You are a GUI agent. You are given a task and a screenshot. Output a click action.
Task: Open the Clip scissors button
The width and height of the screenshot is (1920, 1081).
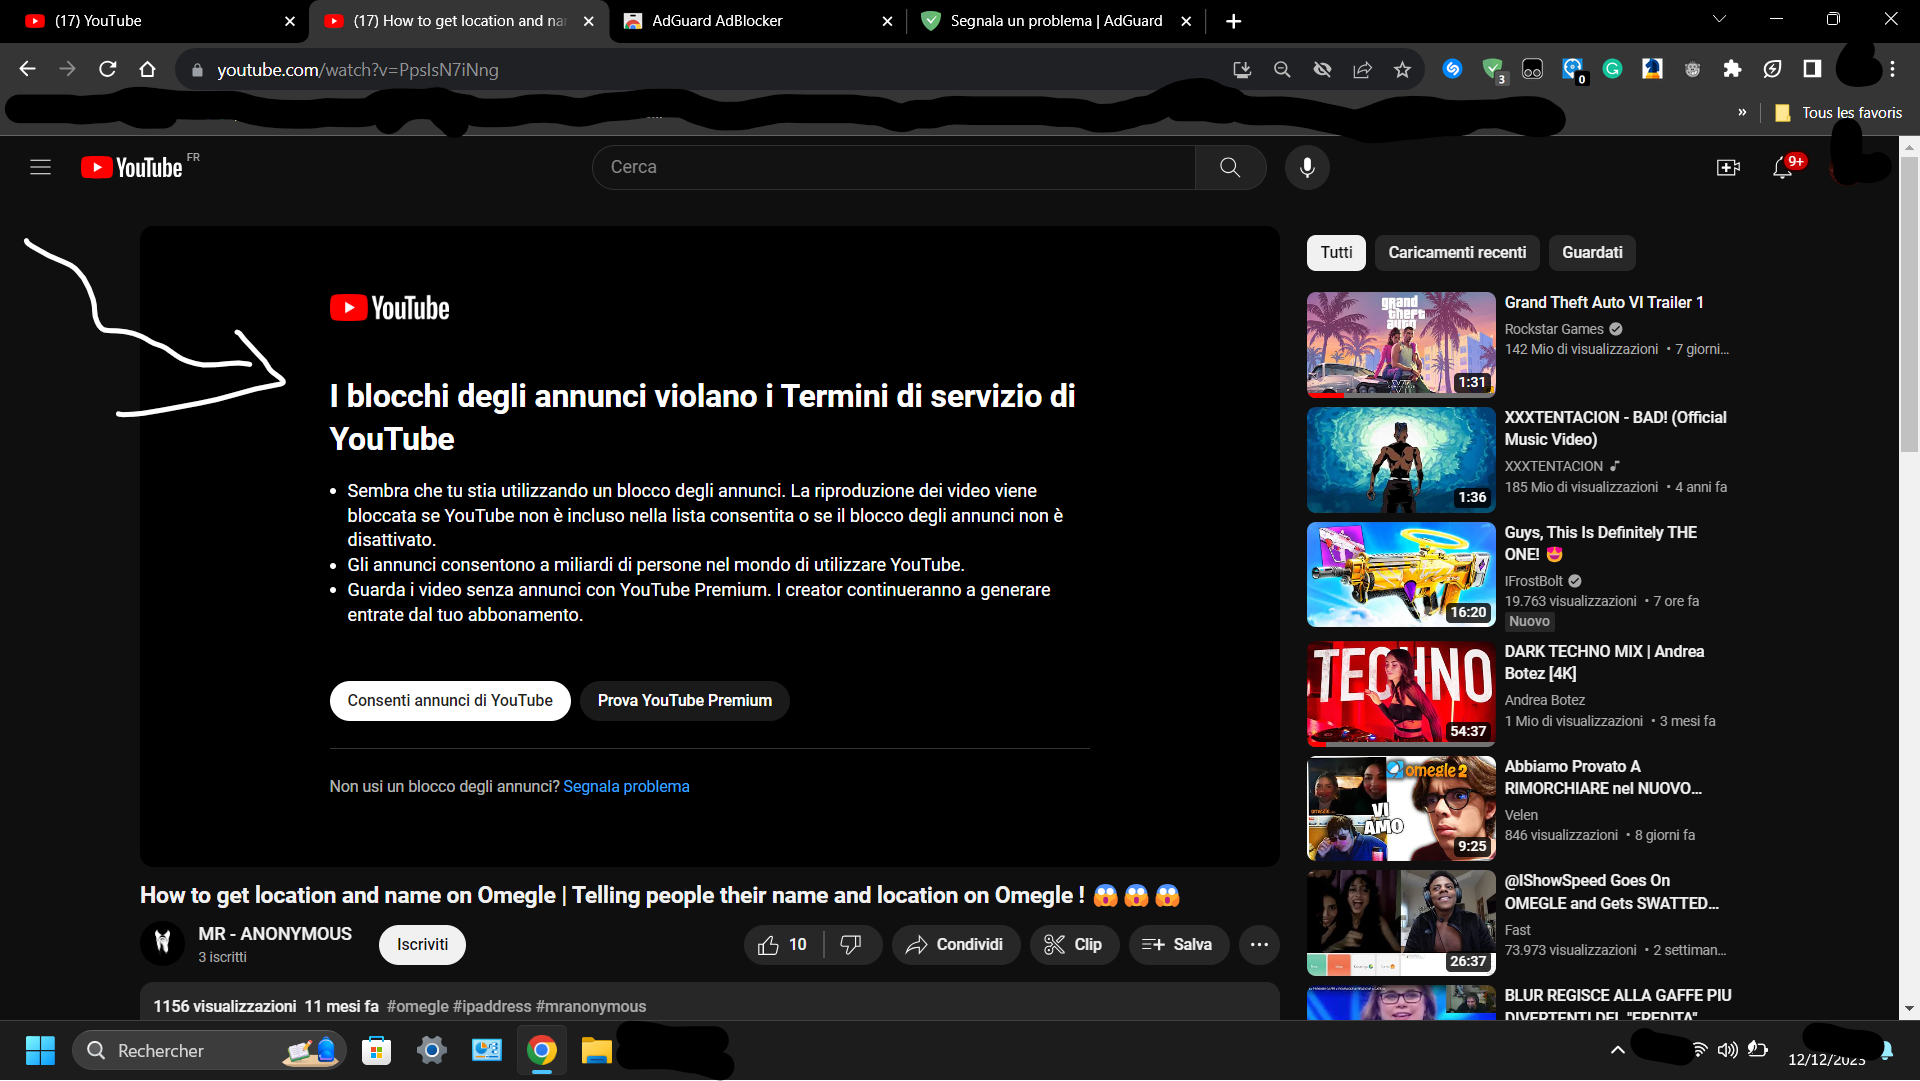coord(1074,945)
